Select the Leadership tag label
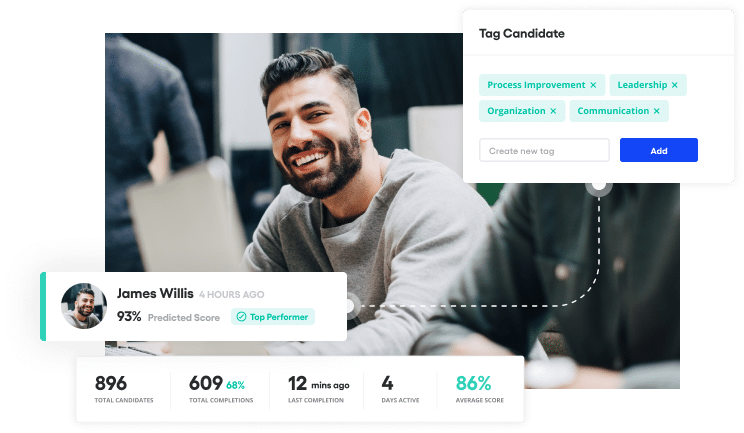Image resolution: width=744 pixels, height=433 pixels. (642, 85)
